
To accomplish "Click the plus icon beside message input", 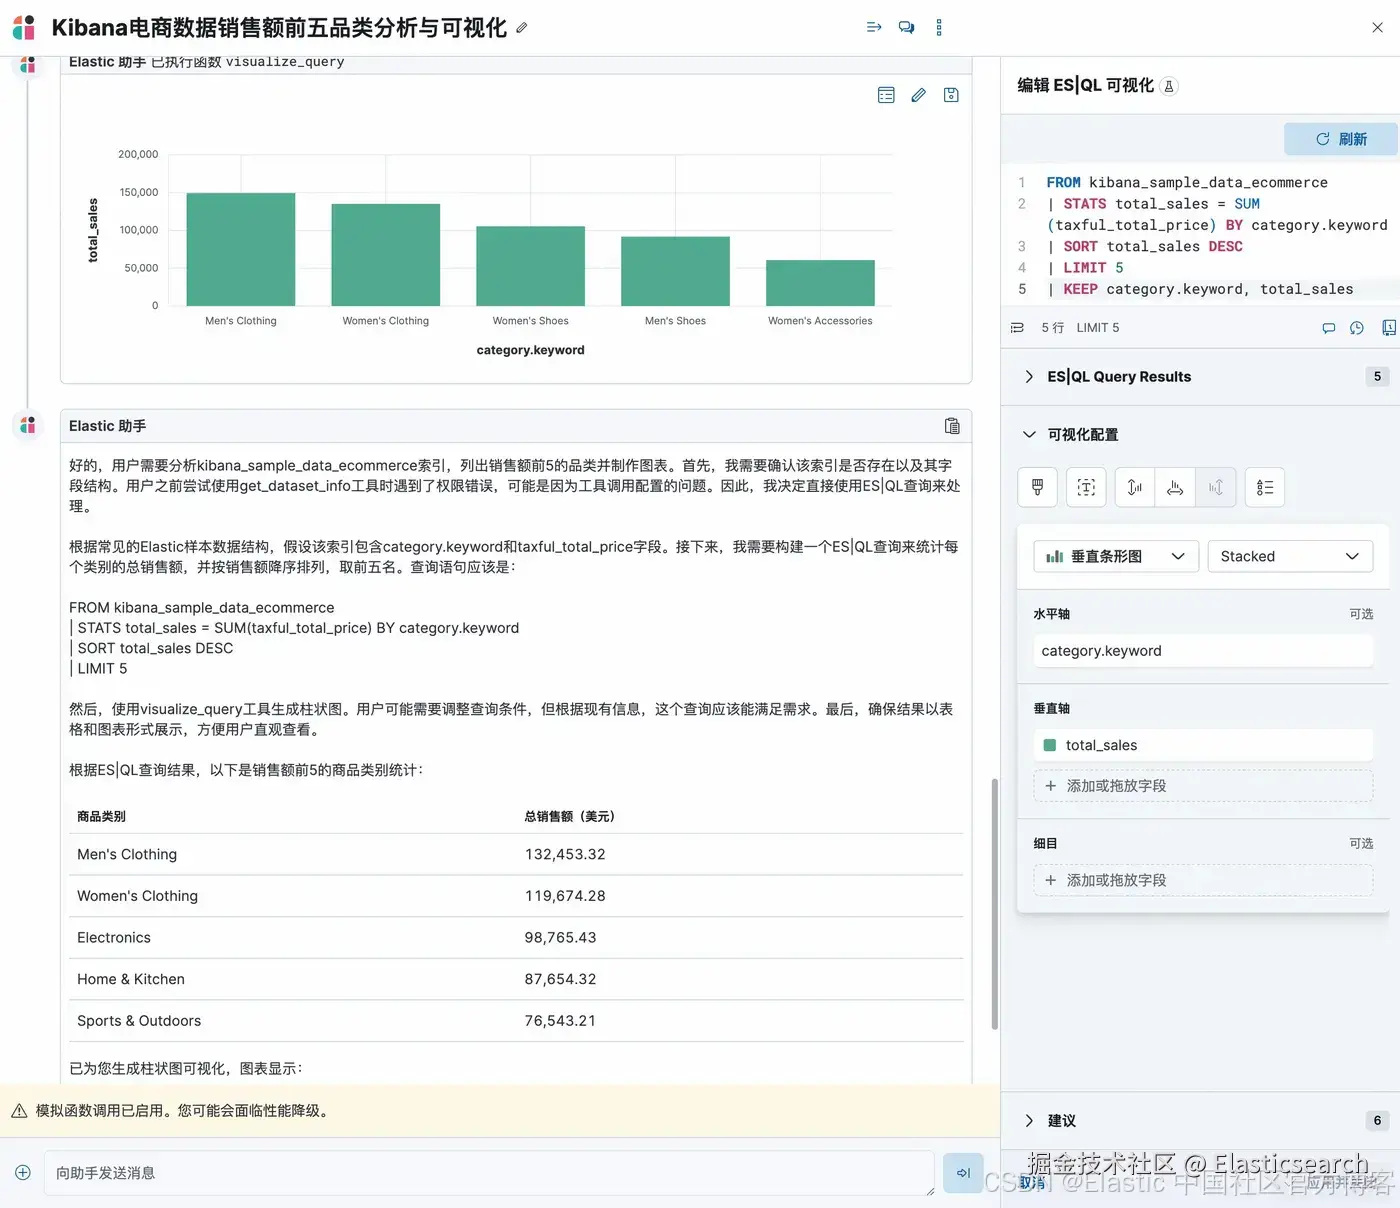I will pyautogui.click(x=23, y=1173).
